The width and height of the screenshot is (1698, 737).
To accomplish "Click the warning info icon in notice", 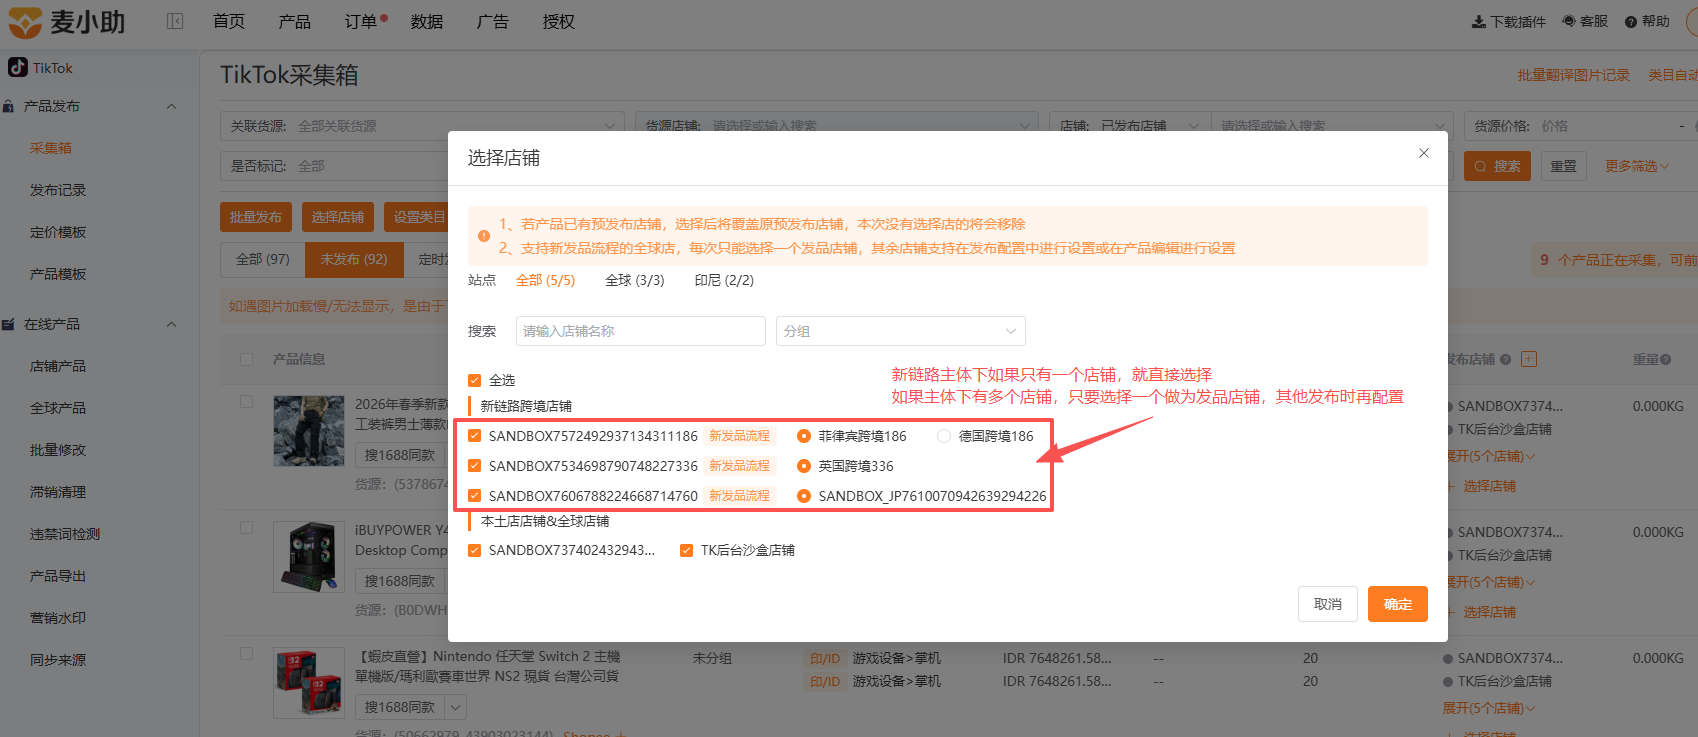I will tap(484, 236).
